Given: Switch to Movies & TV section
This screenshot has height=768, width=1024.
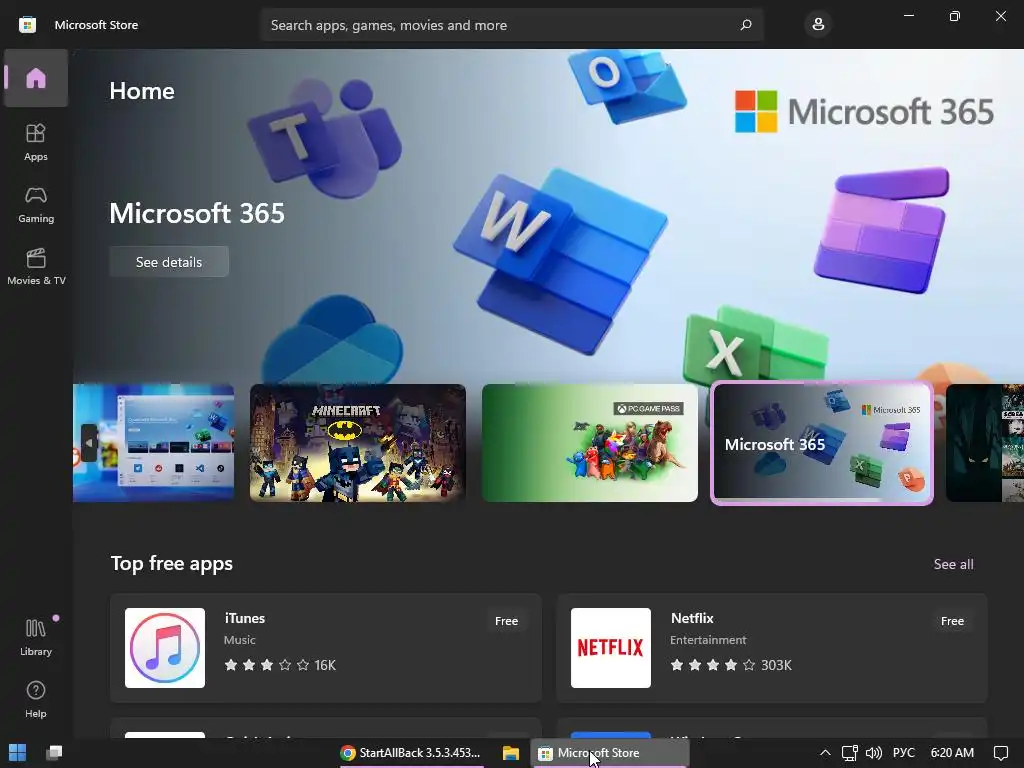Looking at the screenshot, I should [36, 266].
